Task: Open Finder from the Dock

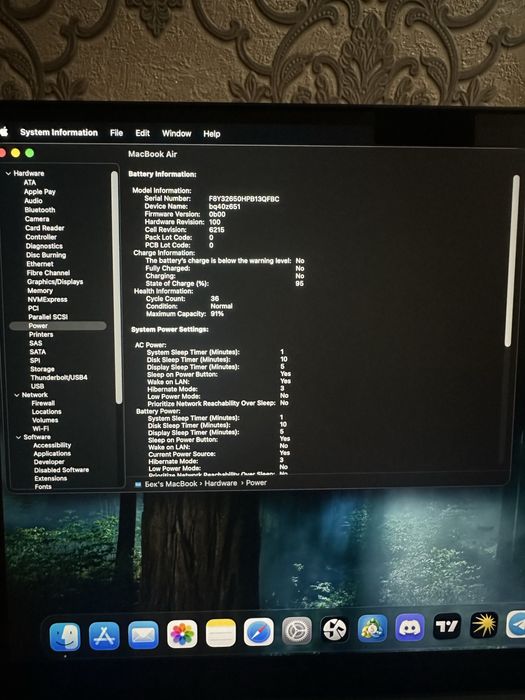Action: (65, 637)
